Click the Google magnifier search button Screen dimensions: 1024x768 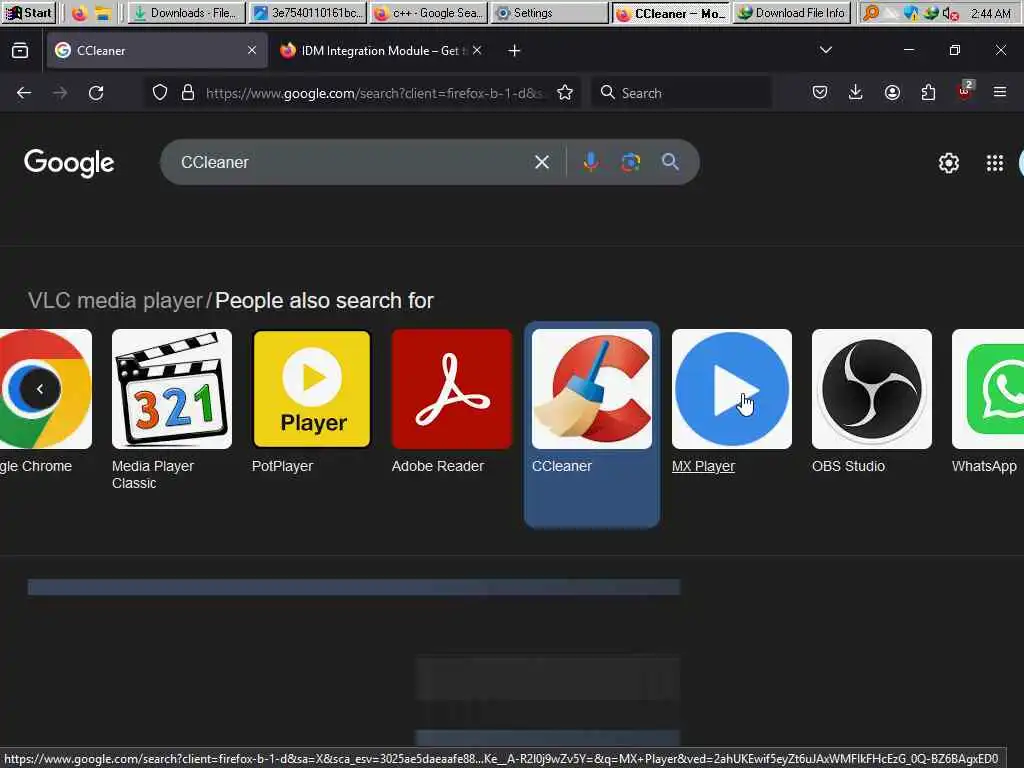point(670,162)
